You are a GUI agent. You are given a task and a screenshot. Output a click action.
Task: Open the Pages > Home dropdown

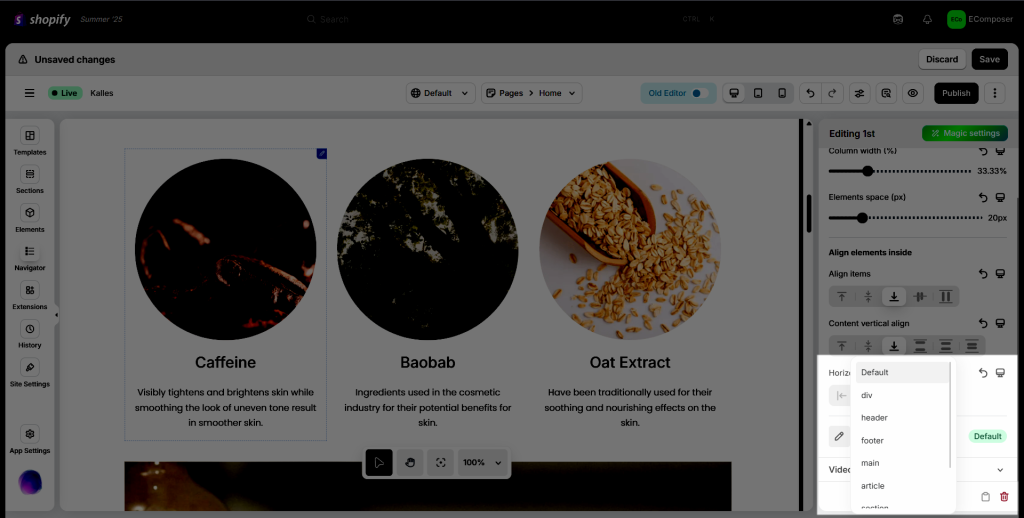[x=532, y=93]
